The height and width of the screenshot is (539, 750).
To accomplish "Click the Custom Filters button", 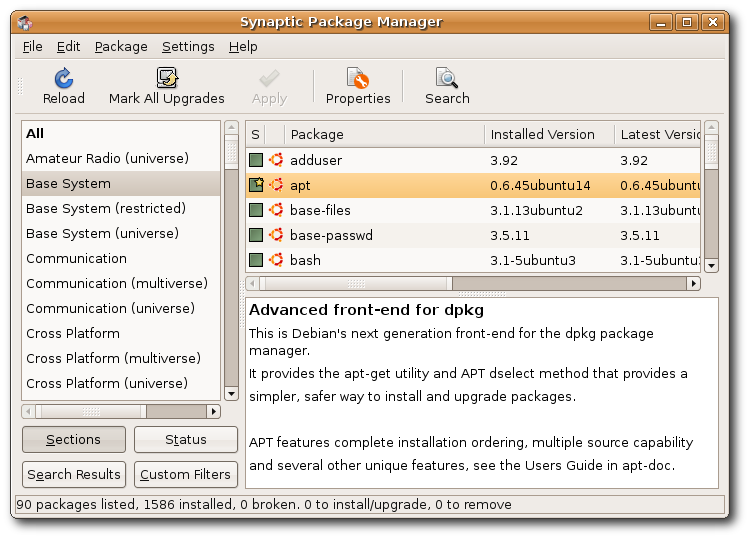I will tap(185, 474).
